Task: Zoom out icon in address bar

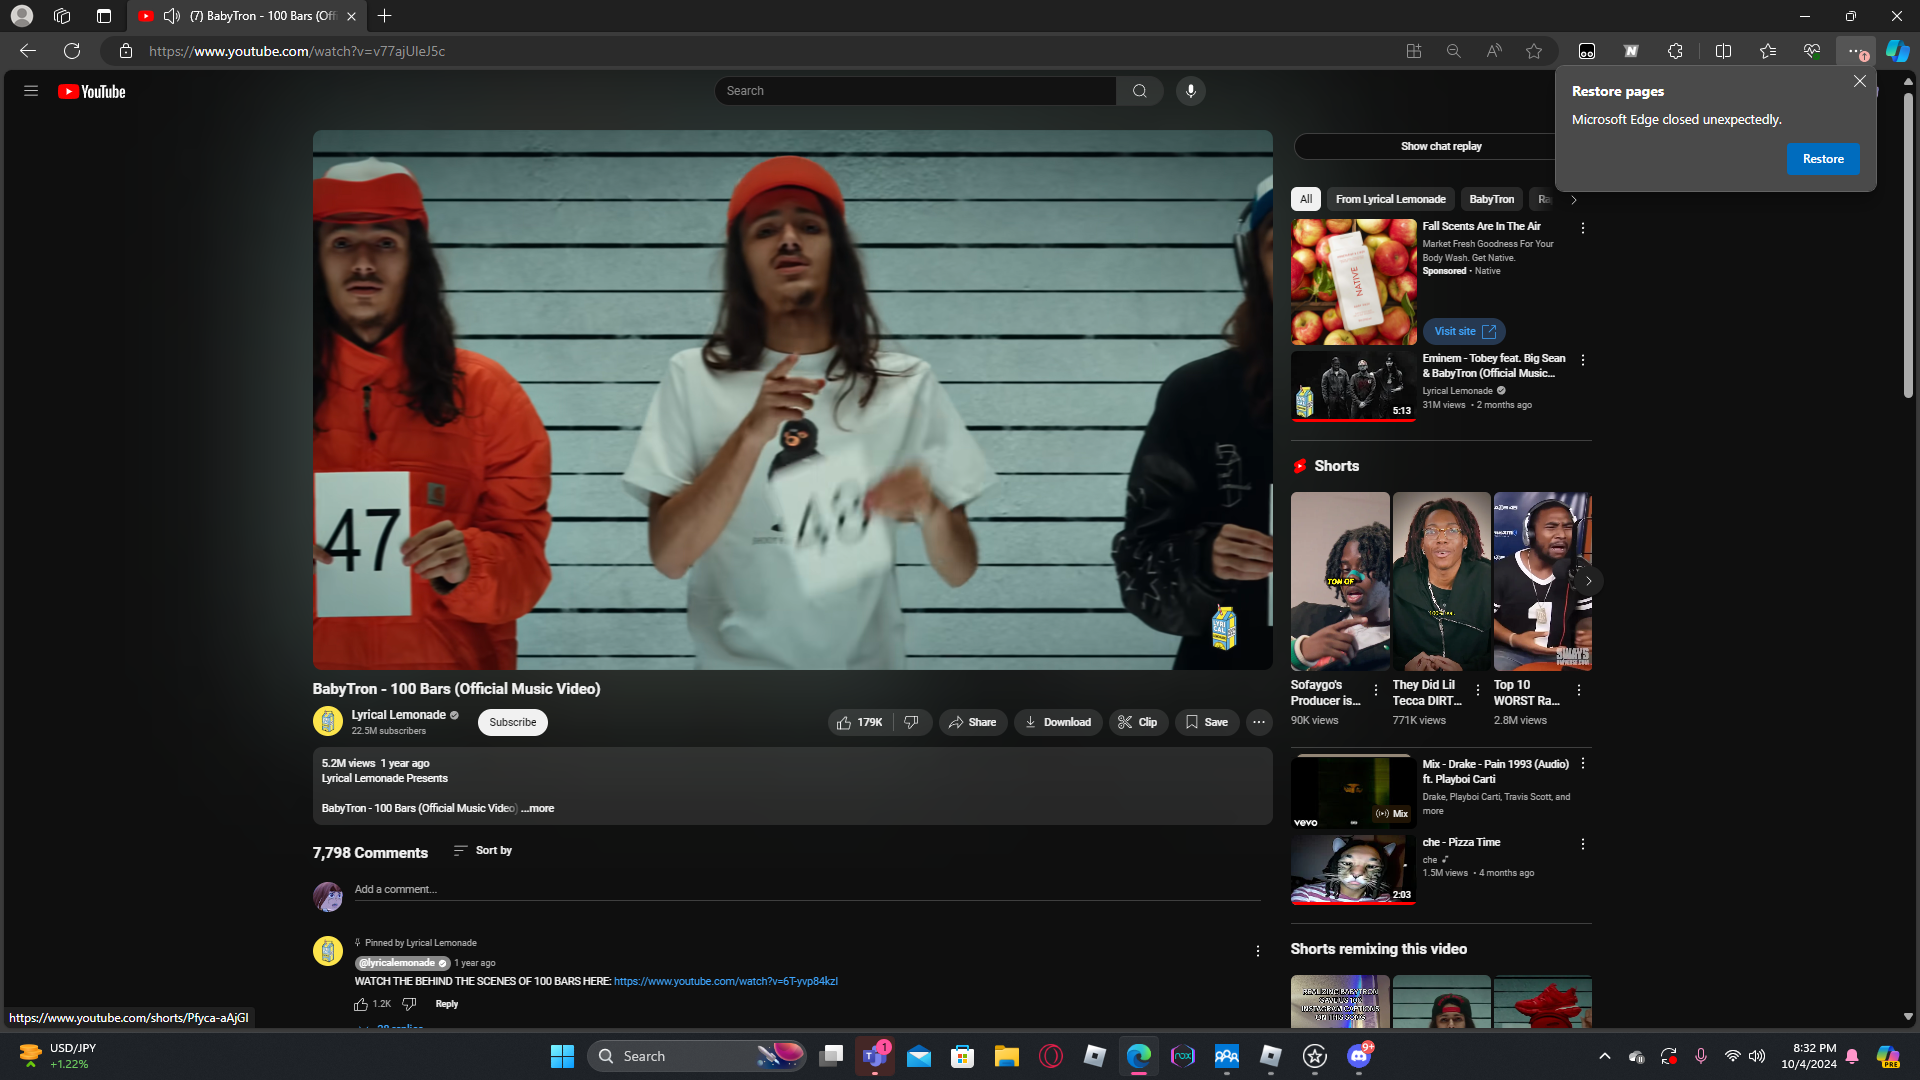Action: pos(1454,51)
